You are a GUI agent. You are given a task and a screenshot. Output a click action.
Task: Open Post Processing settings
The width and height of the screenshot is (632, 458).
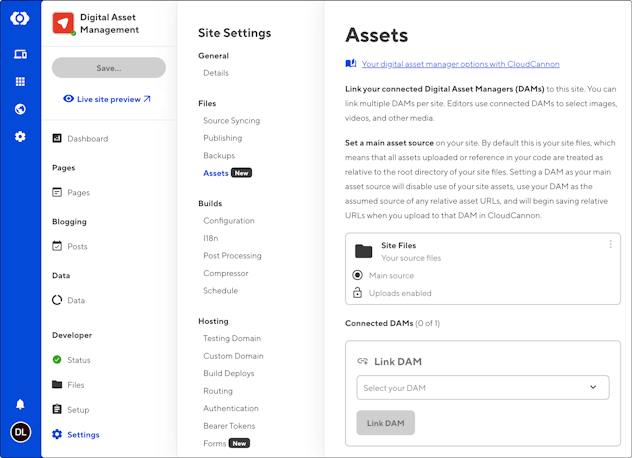232,256
